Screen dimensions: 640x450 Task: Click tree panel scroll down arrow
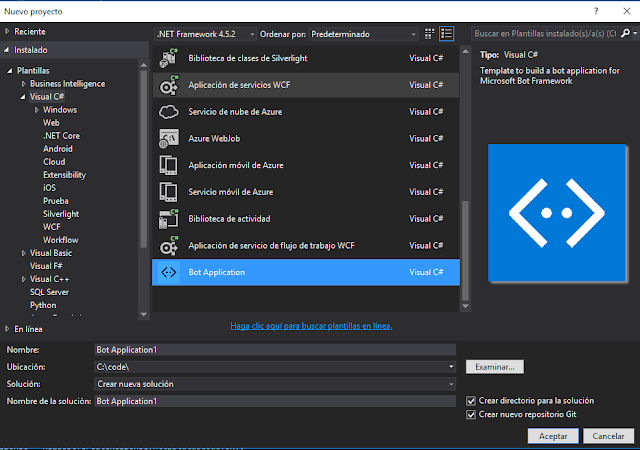pyautogui.click(x=143, y=314)
